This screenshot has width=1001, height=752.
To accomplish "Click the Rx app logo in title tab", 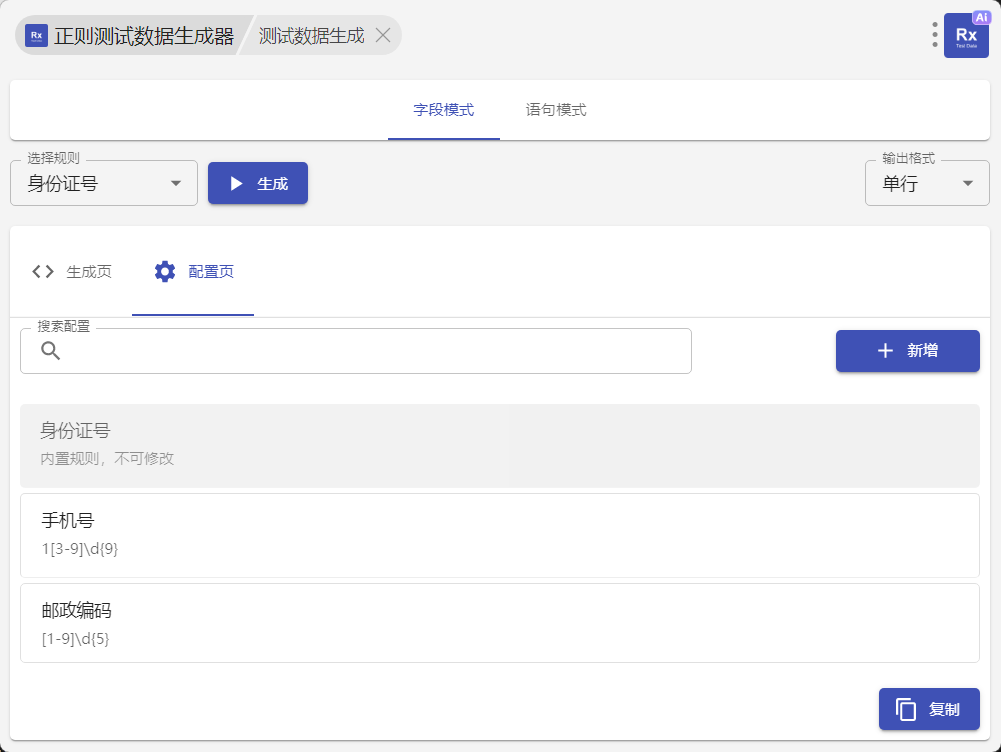I will click(x=36, y=35).
